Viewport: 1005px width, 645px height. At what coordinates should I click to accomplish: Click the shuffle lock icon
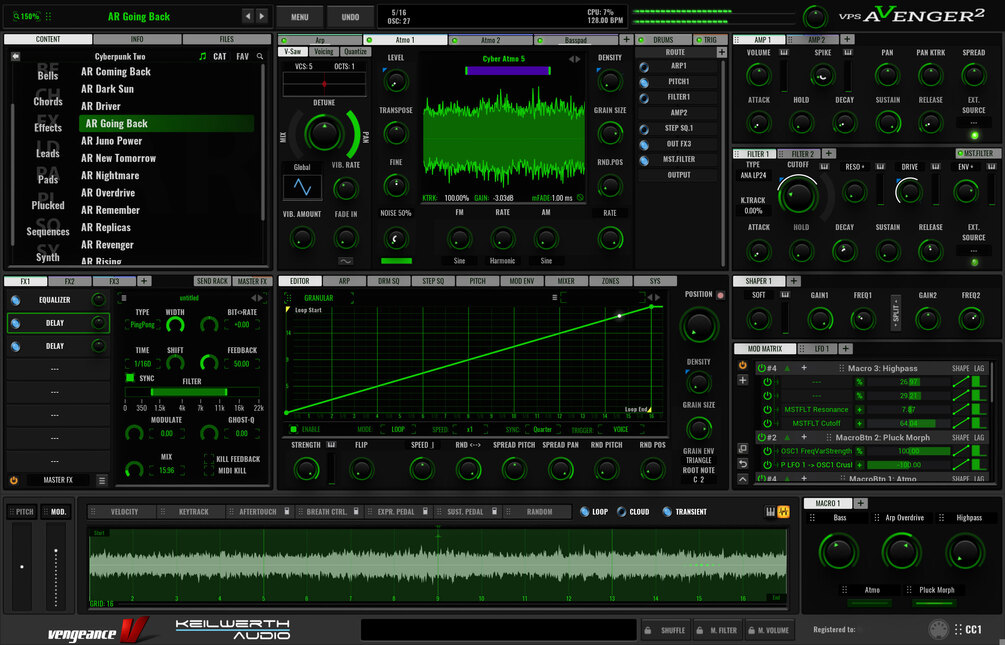(x=647, y=630)
